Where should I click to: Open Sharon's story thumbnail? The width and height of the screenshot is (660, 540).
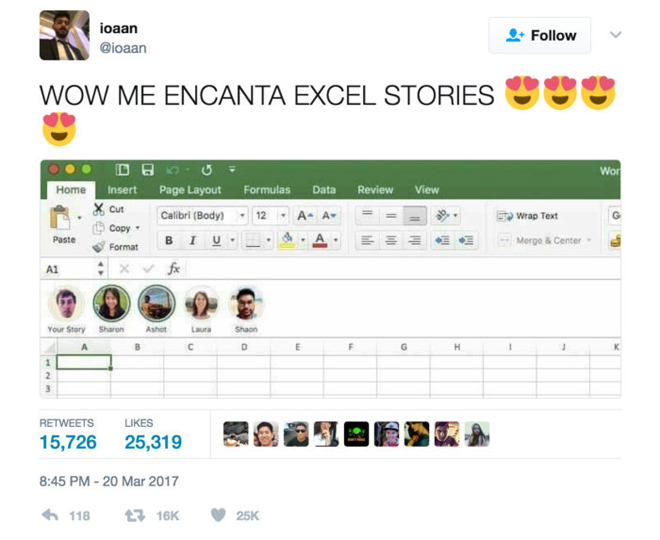point(111,304)
